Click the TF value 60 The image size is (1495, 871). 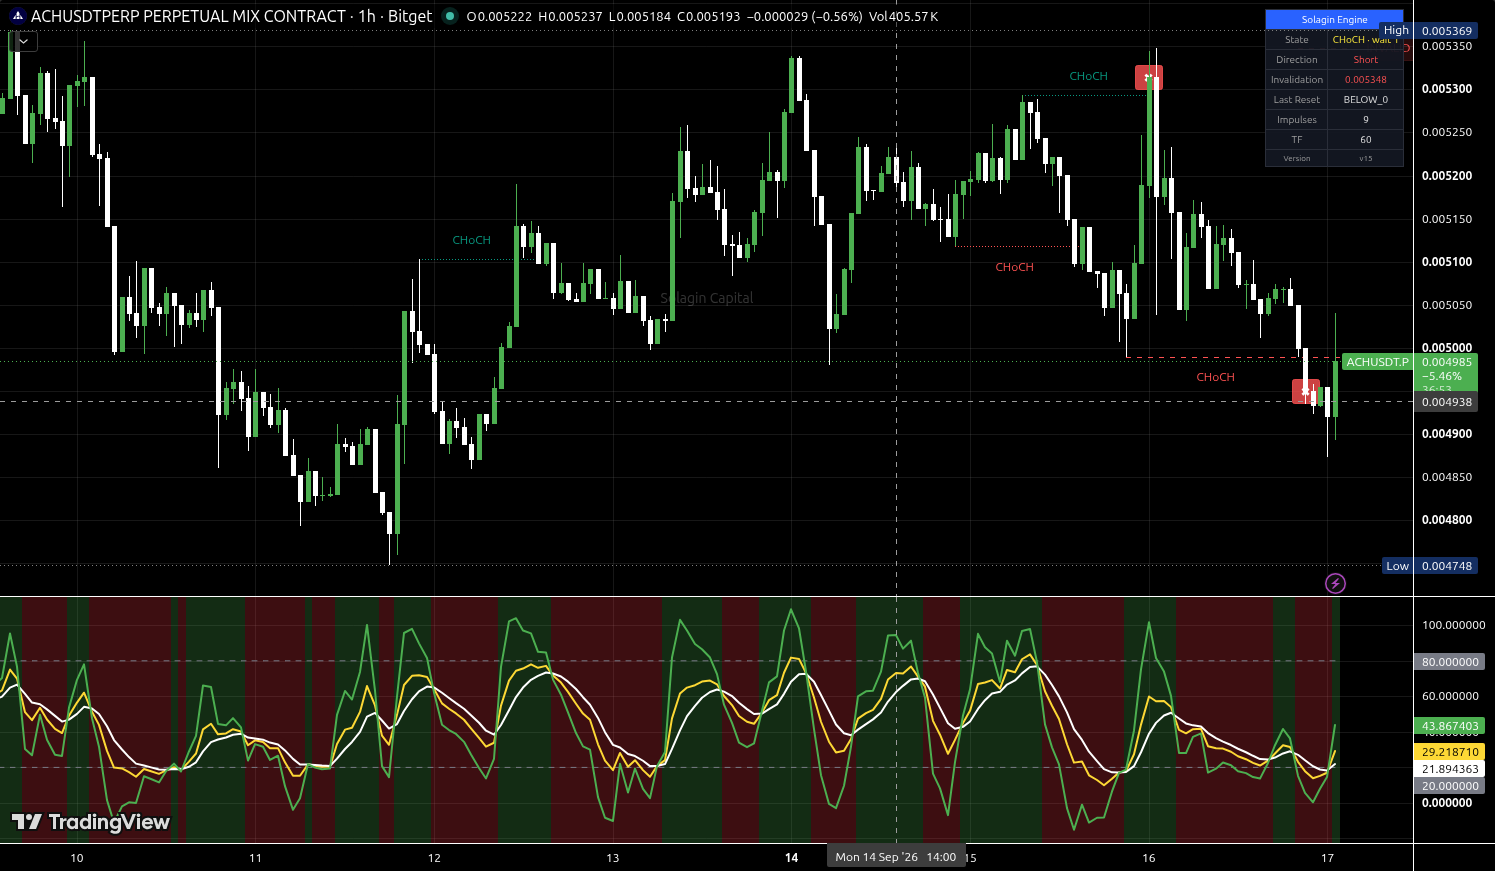click(1365, 140)
